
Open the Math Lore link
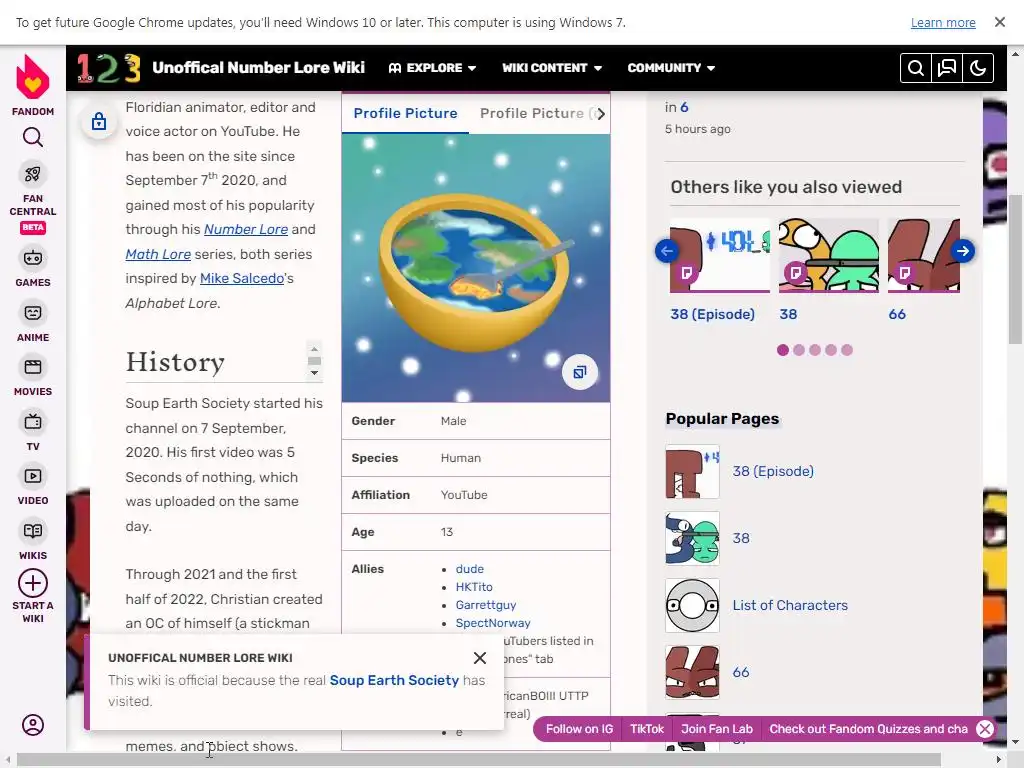coord(158,254)
